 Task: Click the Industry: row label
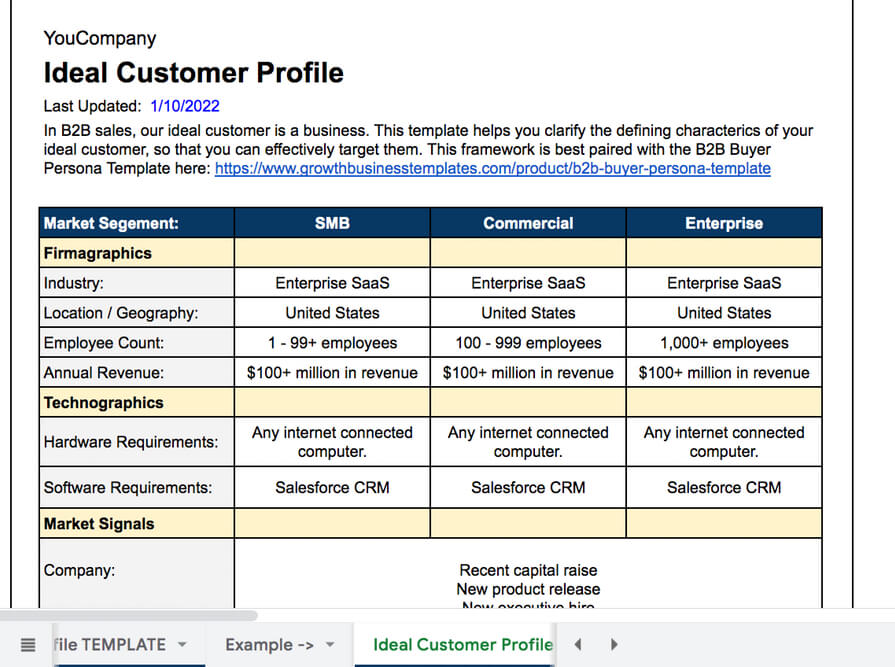pos(137,283)
